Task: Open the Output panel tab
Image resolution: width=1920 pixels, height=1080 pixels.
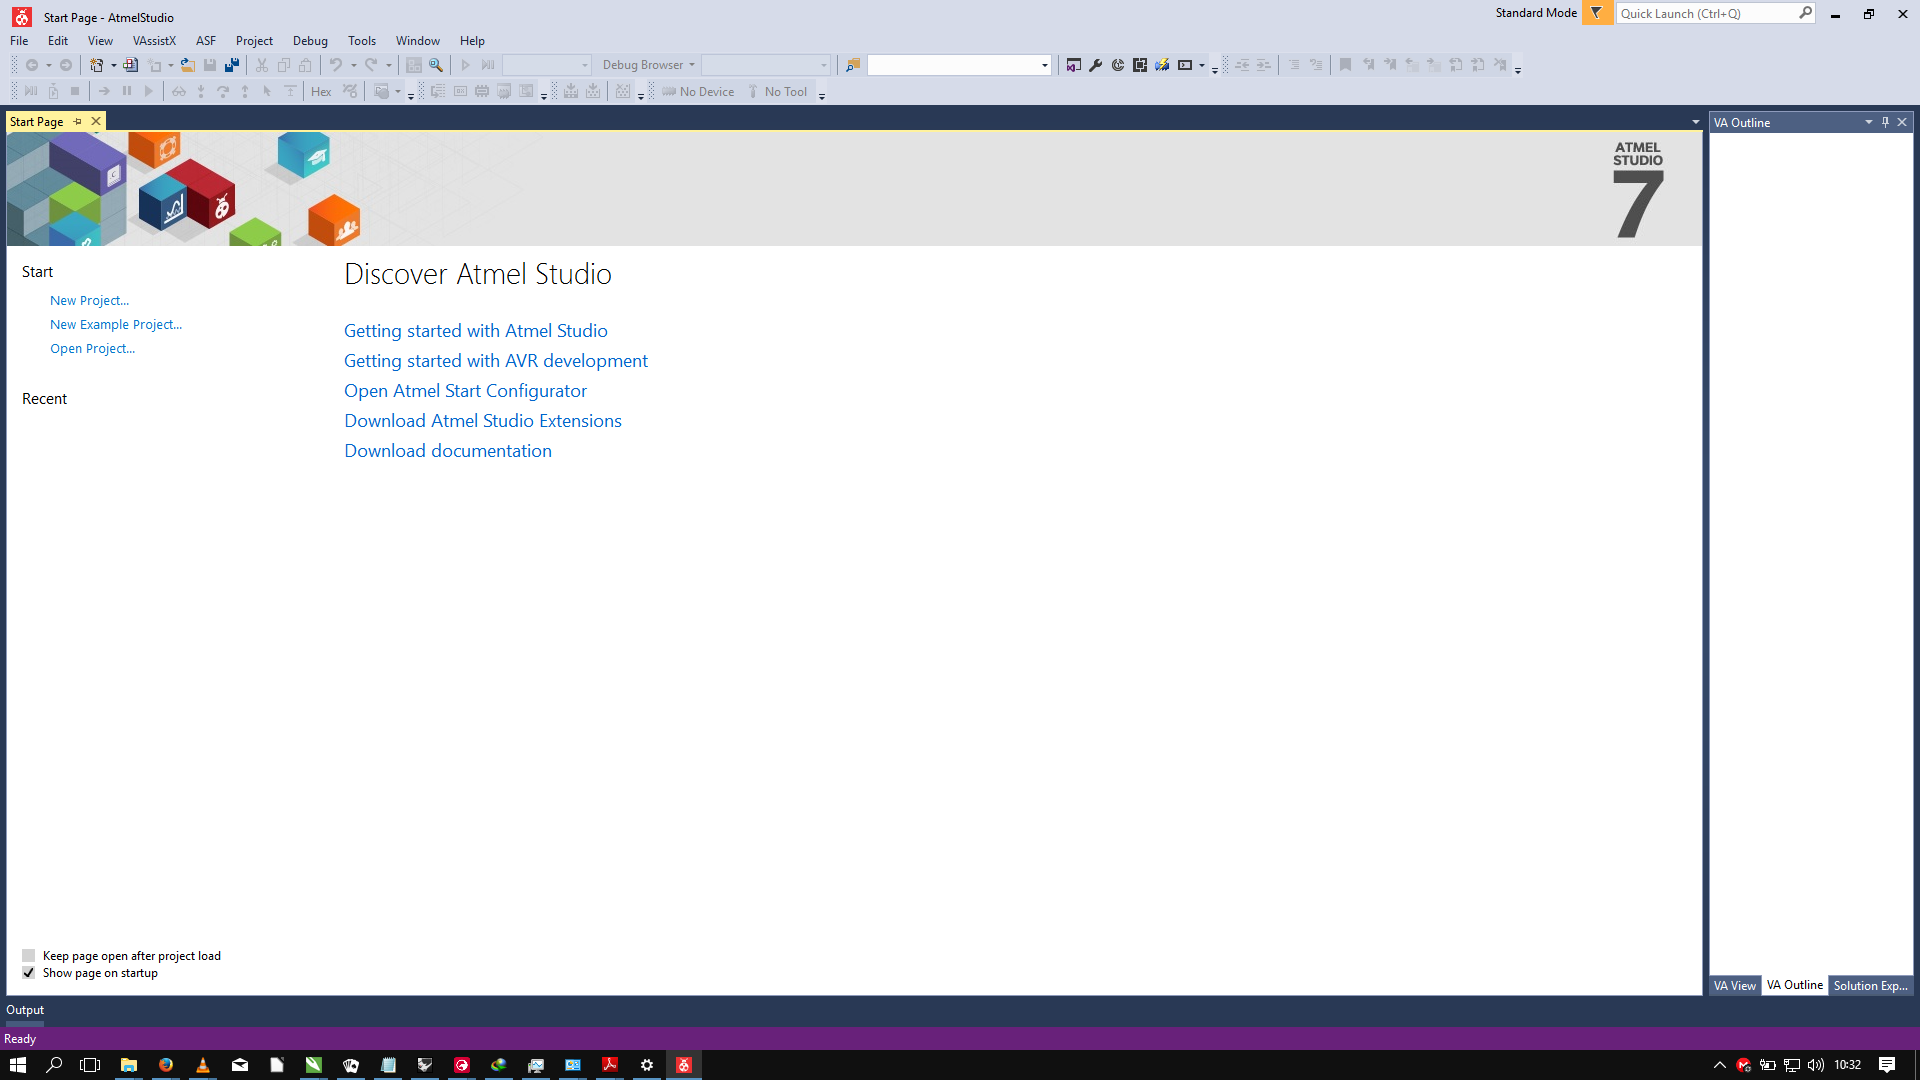Action: pos(25,1010)
